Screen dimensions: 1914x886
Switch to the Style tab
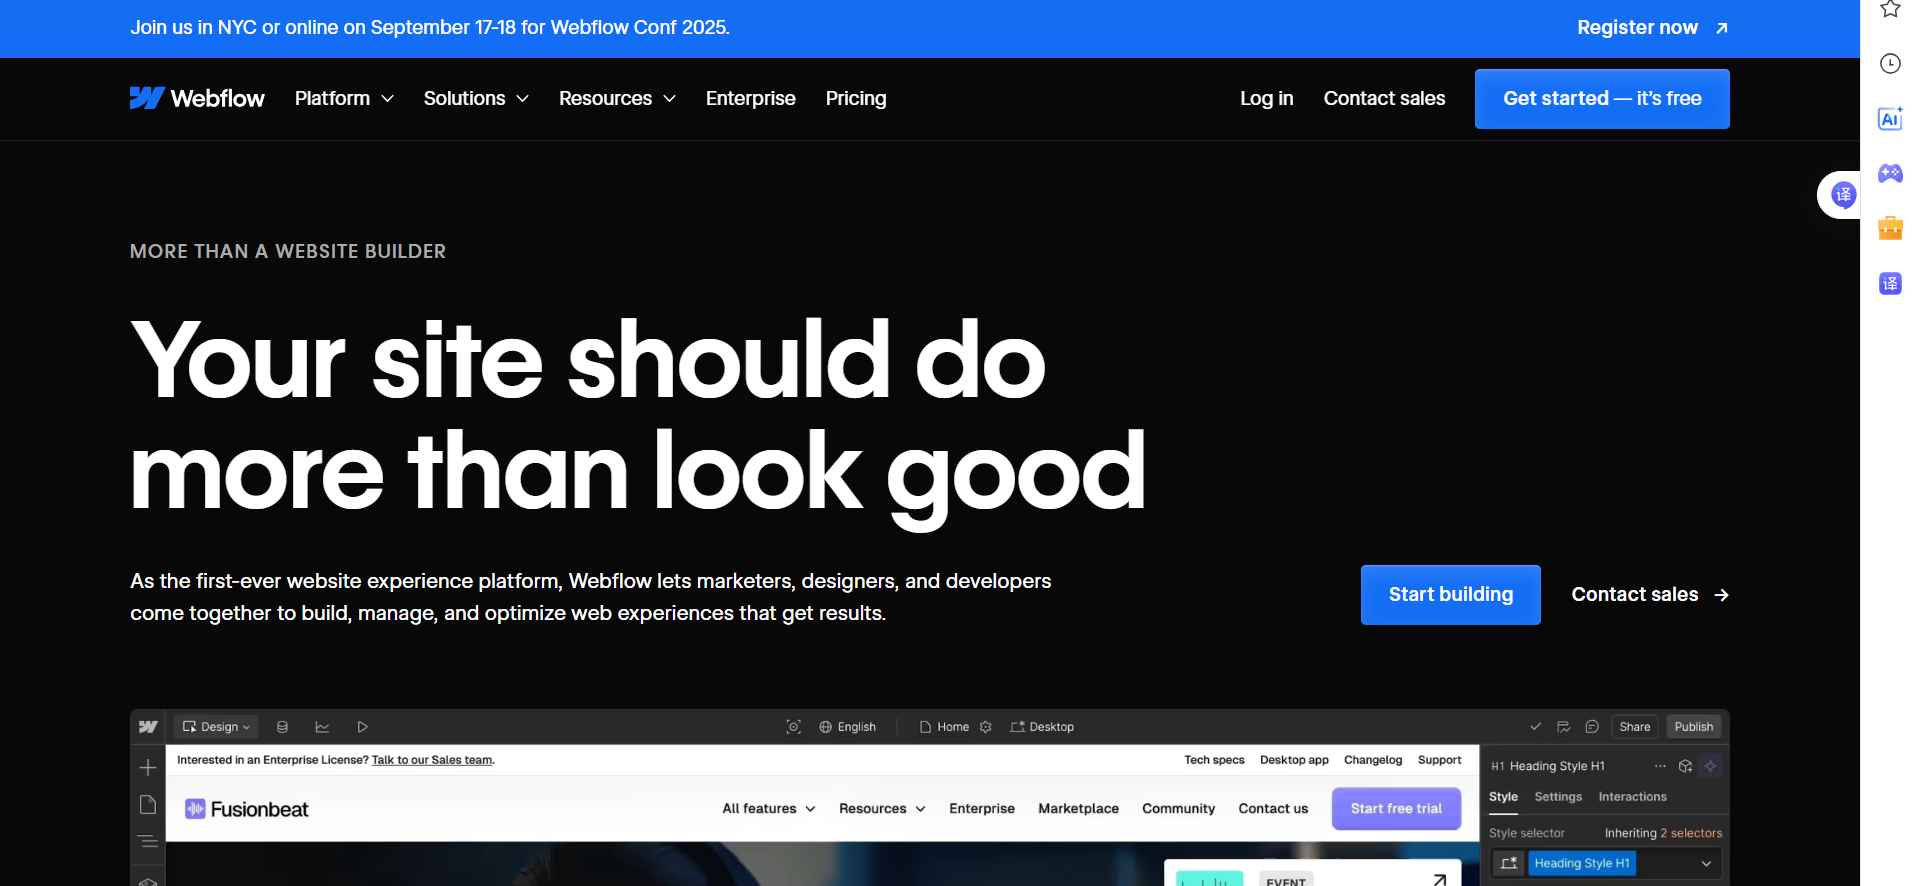point(1503,797)
